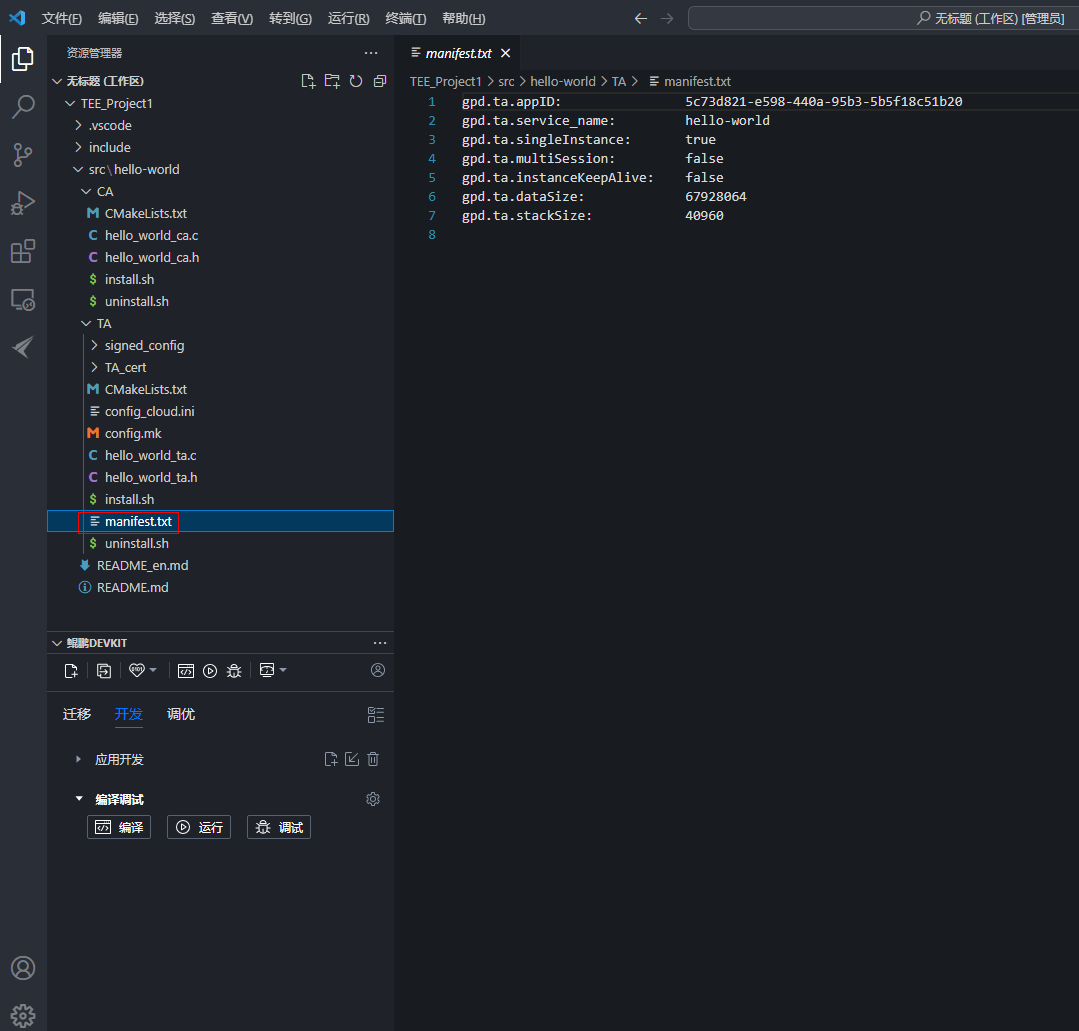Open the 编辑(E) menu

coord(118,19)
